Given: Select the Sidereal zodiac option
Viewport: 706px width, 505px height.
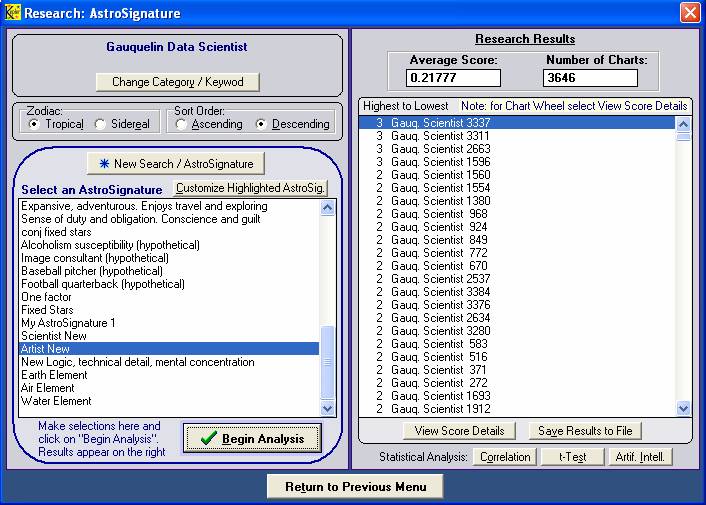Looking at the screenshot, I should coord(100,124).
